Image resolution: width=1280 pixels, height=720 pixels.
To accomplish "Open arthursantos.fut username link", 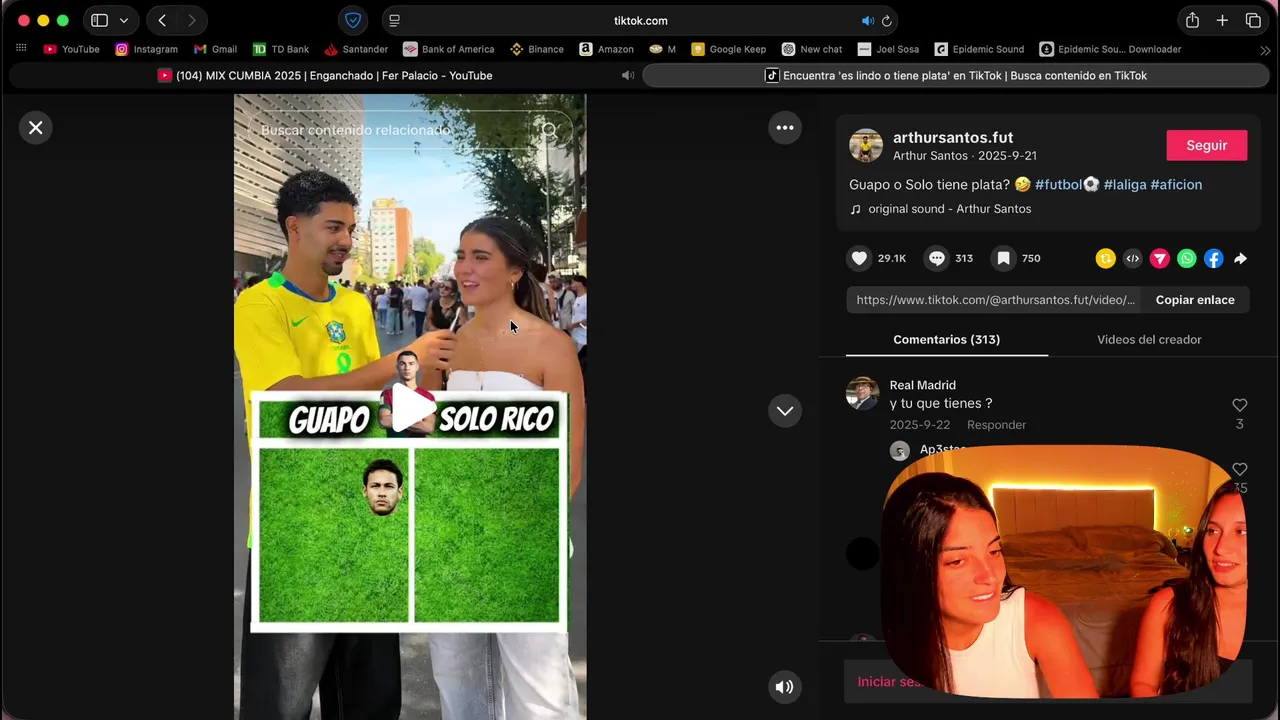I will point(953,137).
